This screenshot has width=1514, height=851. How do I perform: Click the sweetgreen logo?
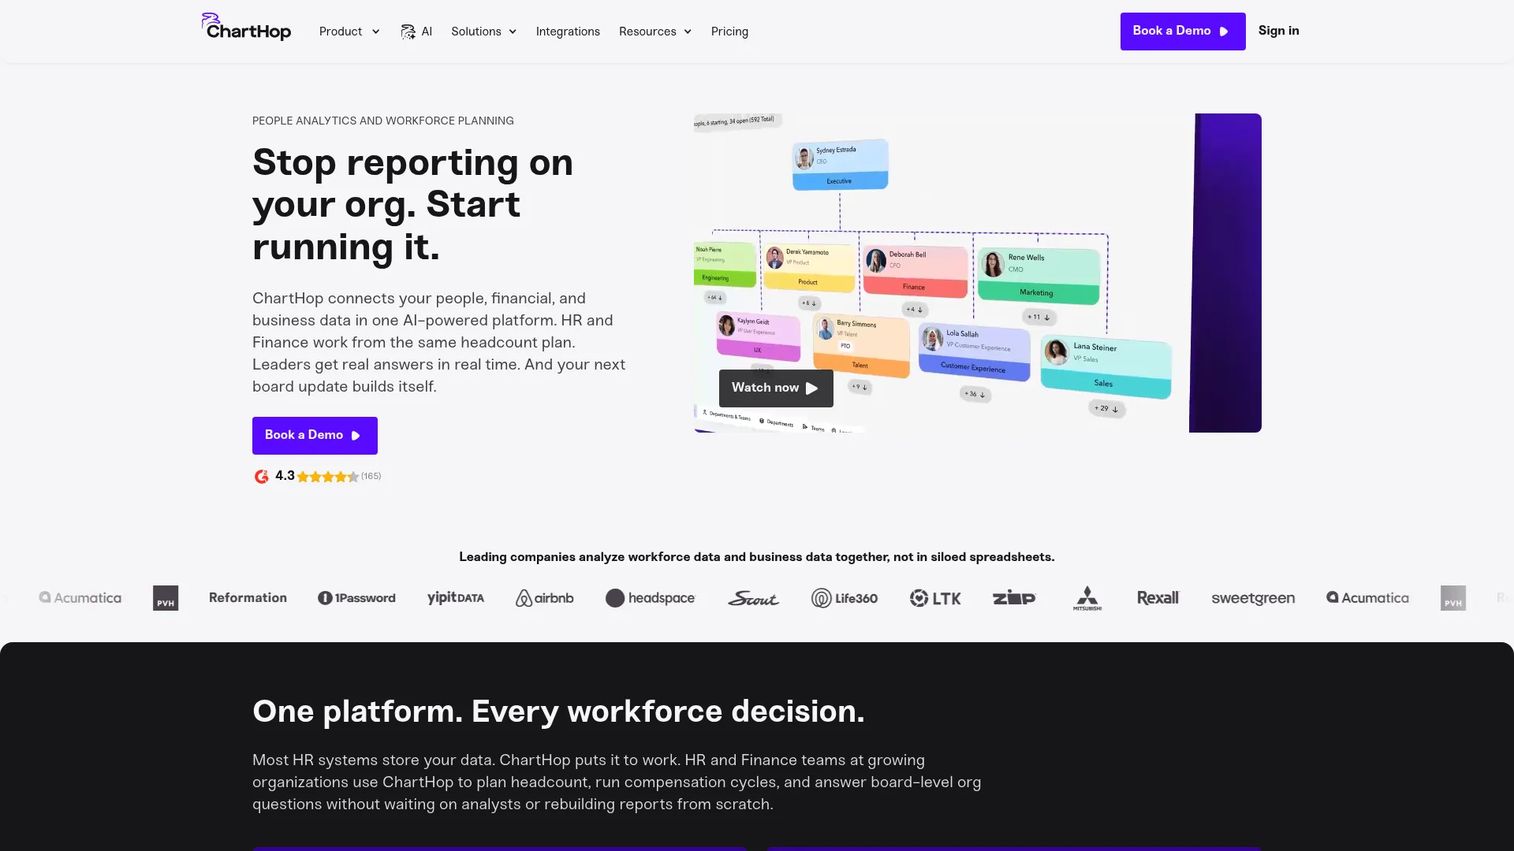tap(1253, 598)
